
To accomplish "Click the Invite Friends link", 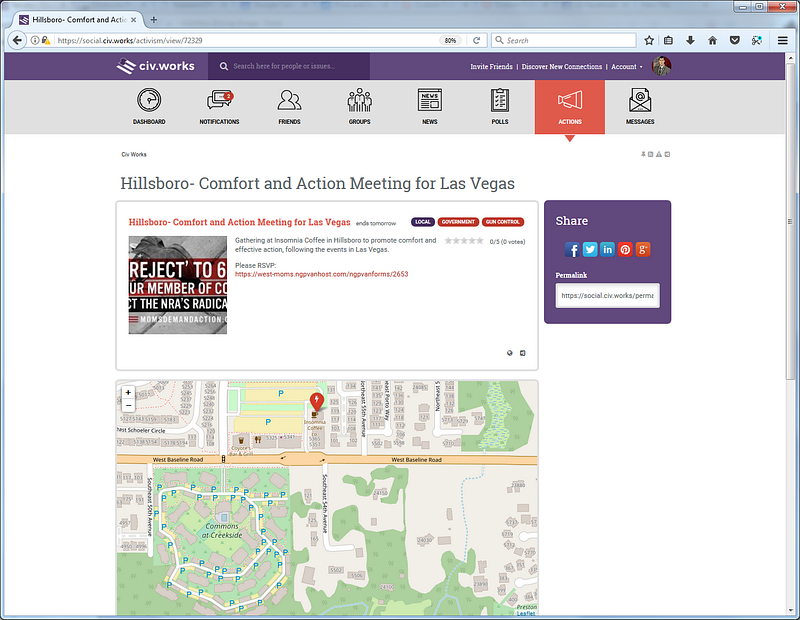I will [491, 67].
